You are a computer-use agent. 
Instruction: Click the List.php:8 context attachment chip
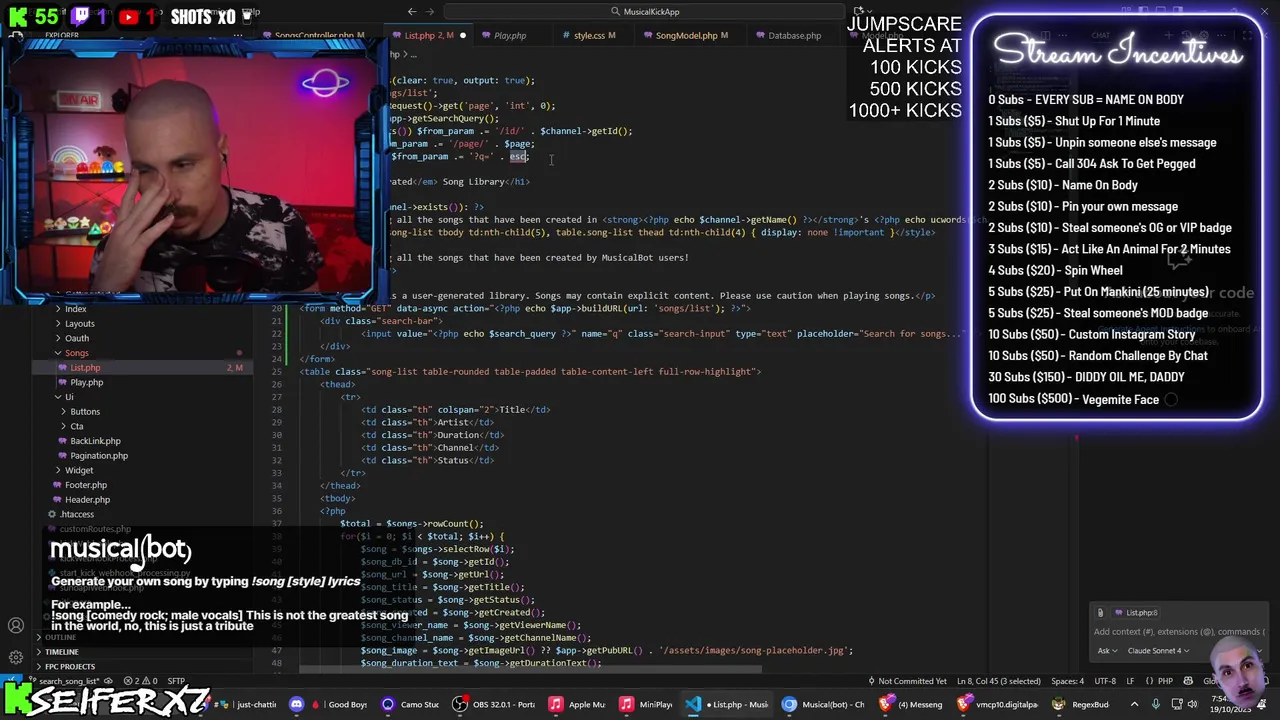click(1135, 613)
